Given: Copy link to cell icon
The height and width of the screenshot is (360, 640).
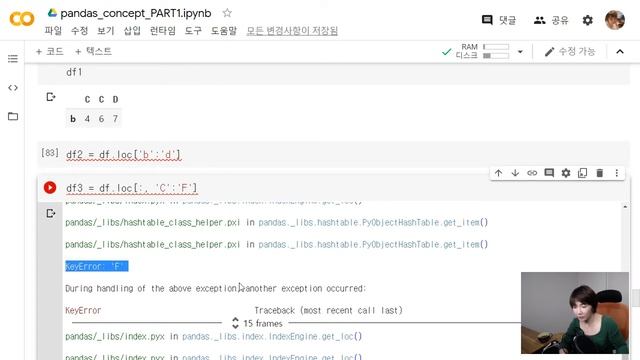Looking at the screenshot, I should pyautogui.click(x=532, y=173).
